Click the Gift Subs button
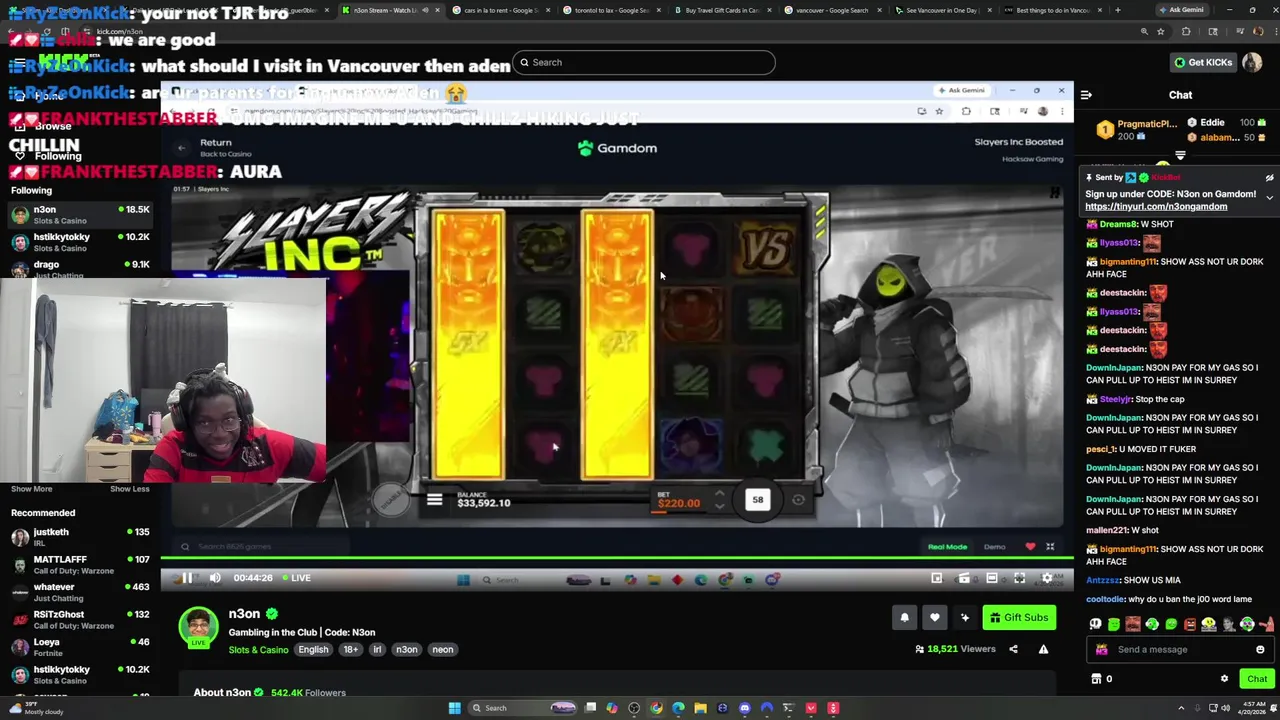The width and height of the screenshot is (1280, 720). coord(1018,618)
